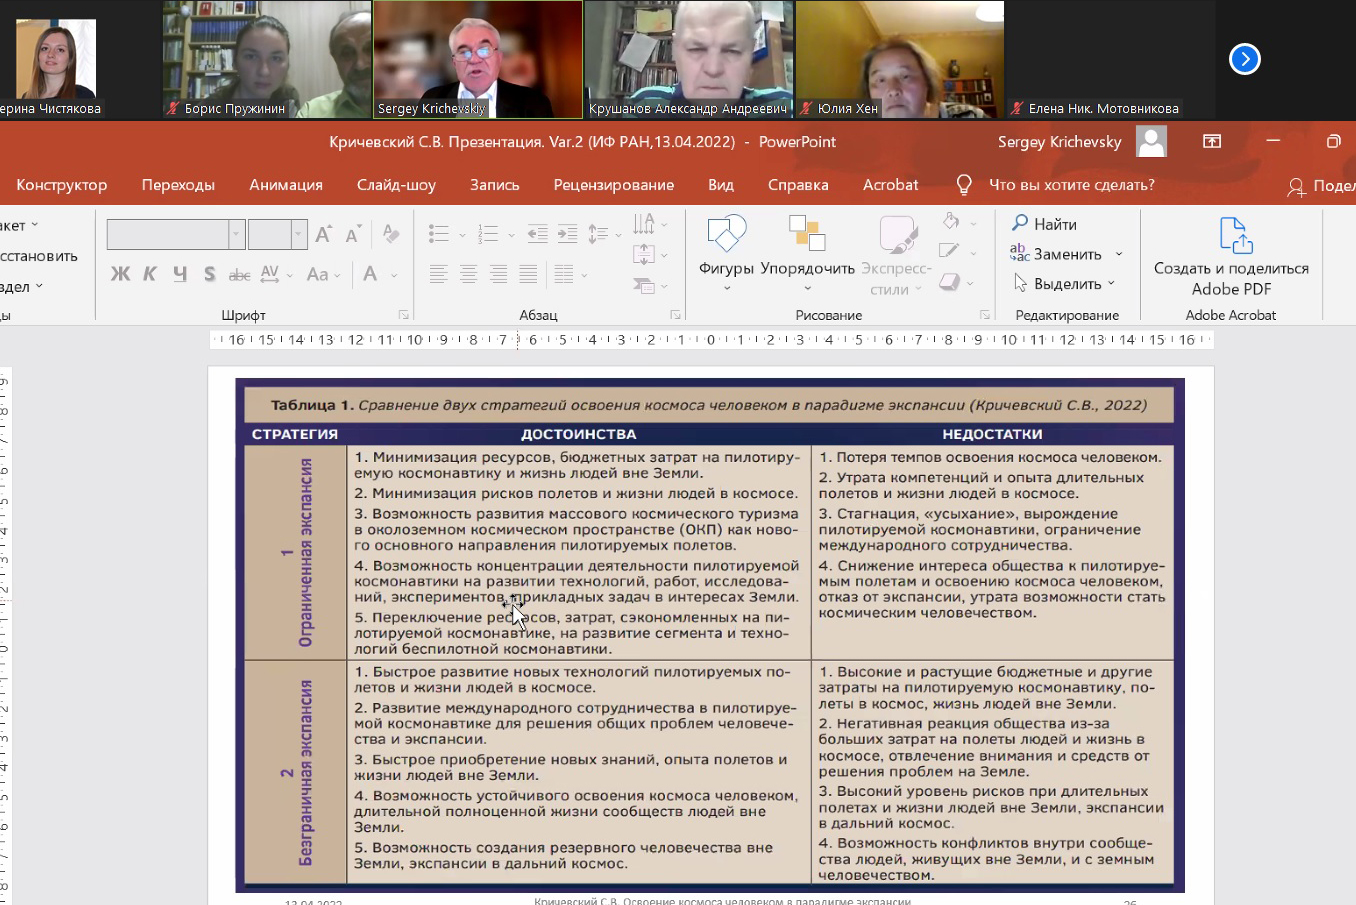
Task: Expand the Заменить dropdown arrow
Action: coord(1119,254)
